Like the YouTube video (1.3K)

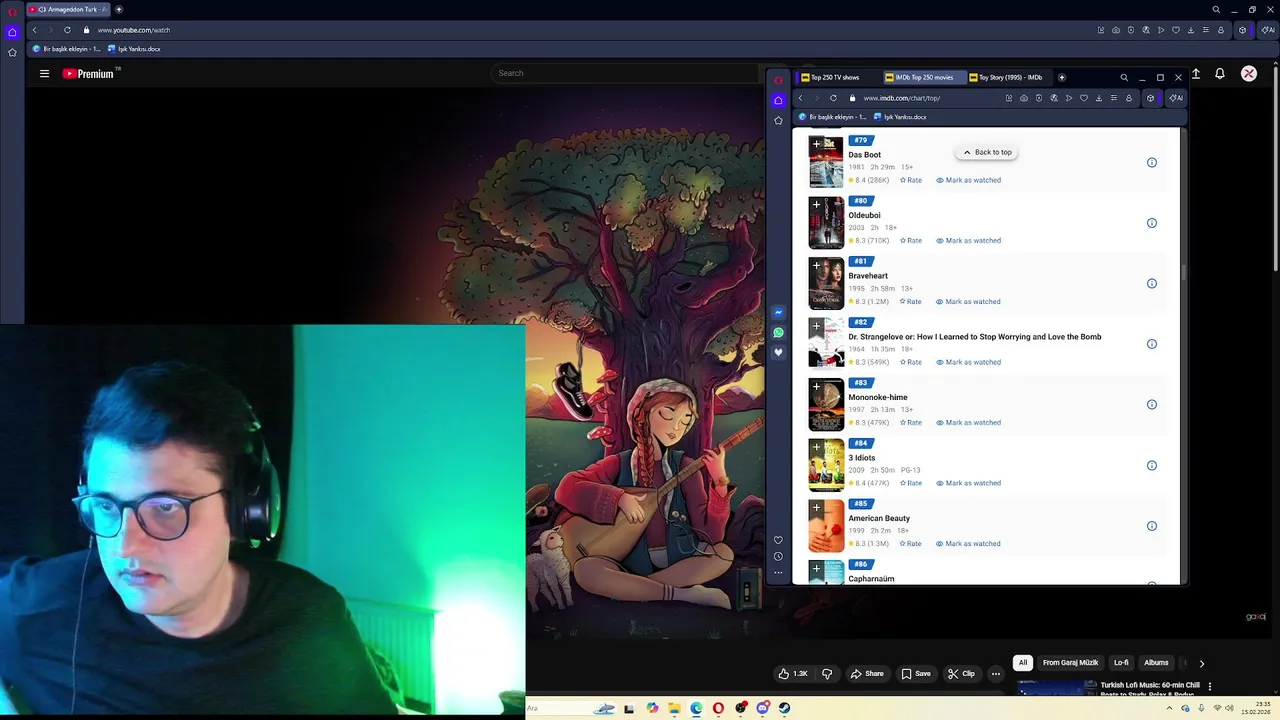793,674
